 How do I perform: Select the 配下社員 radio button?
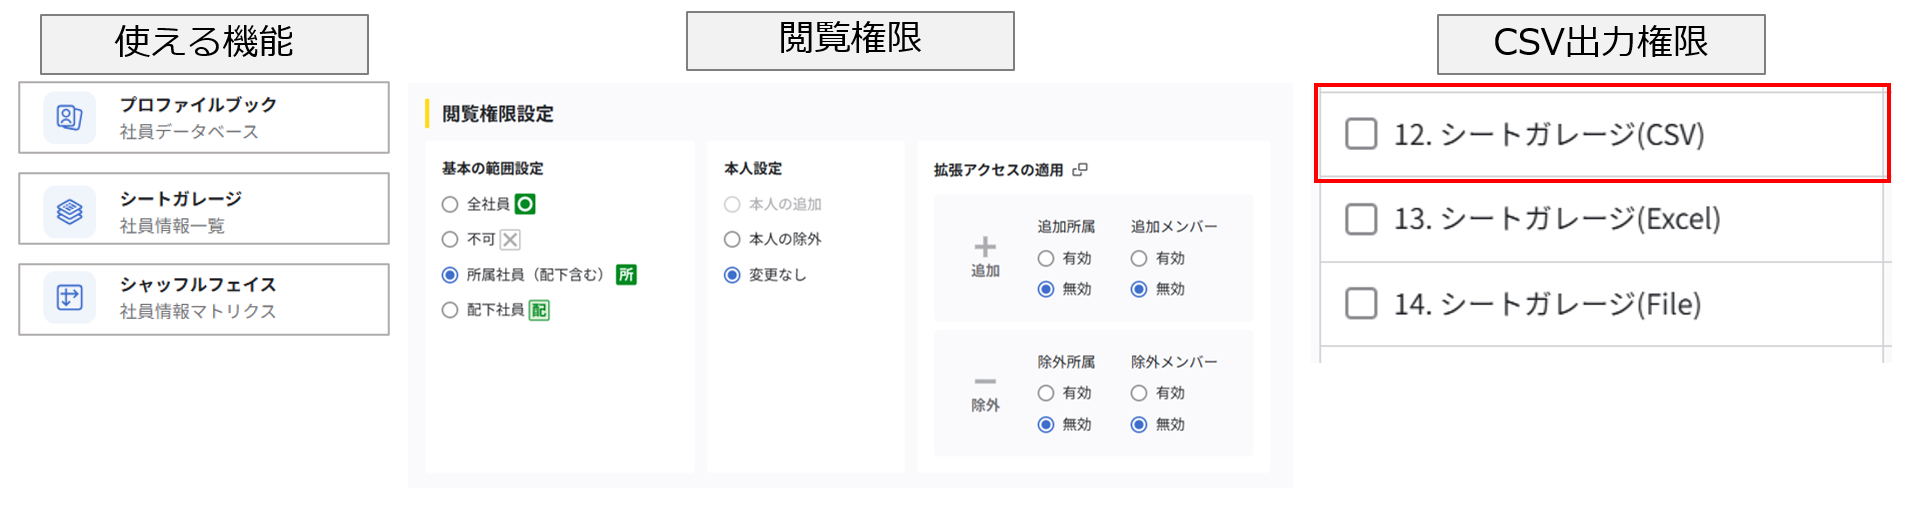pyautogui.click(x=450, y=310)
